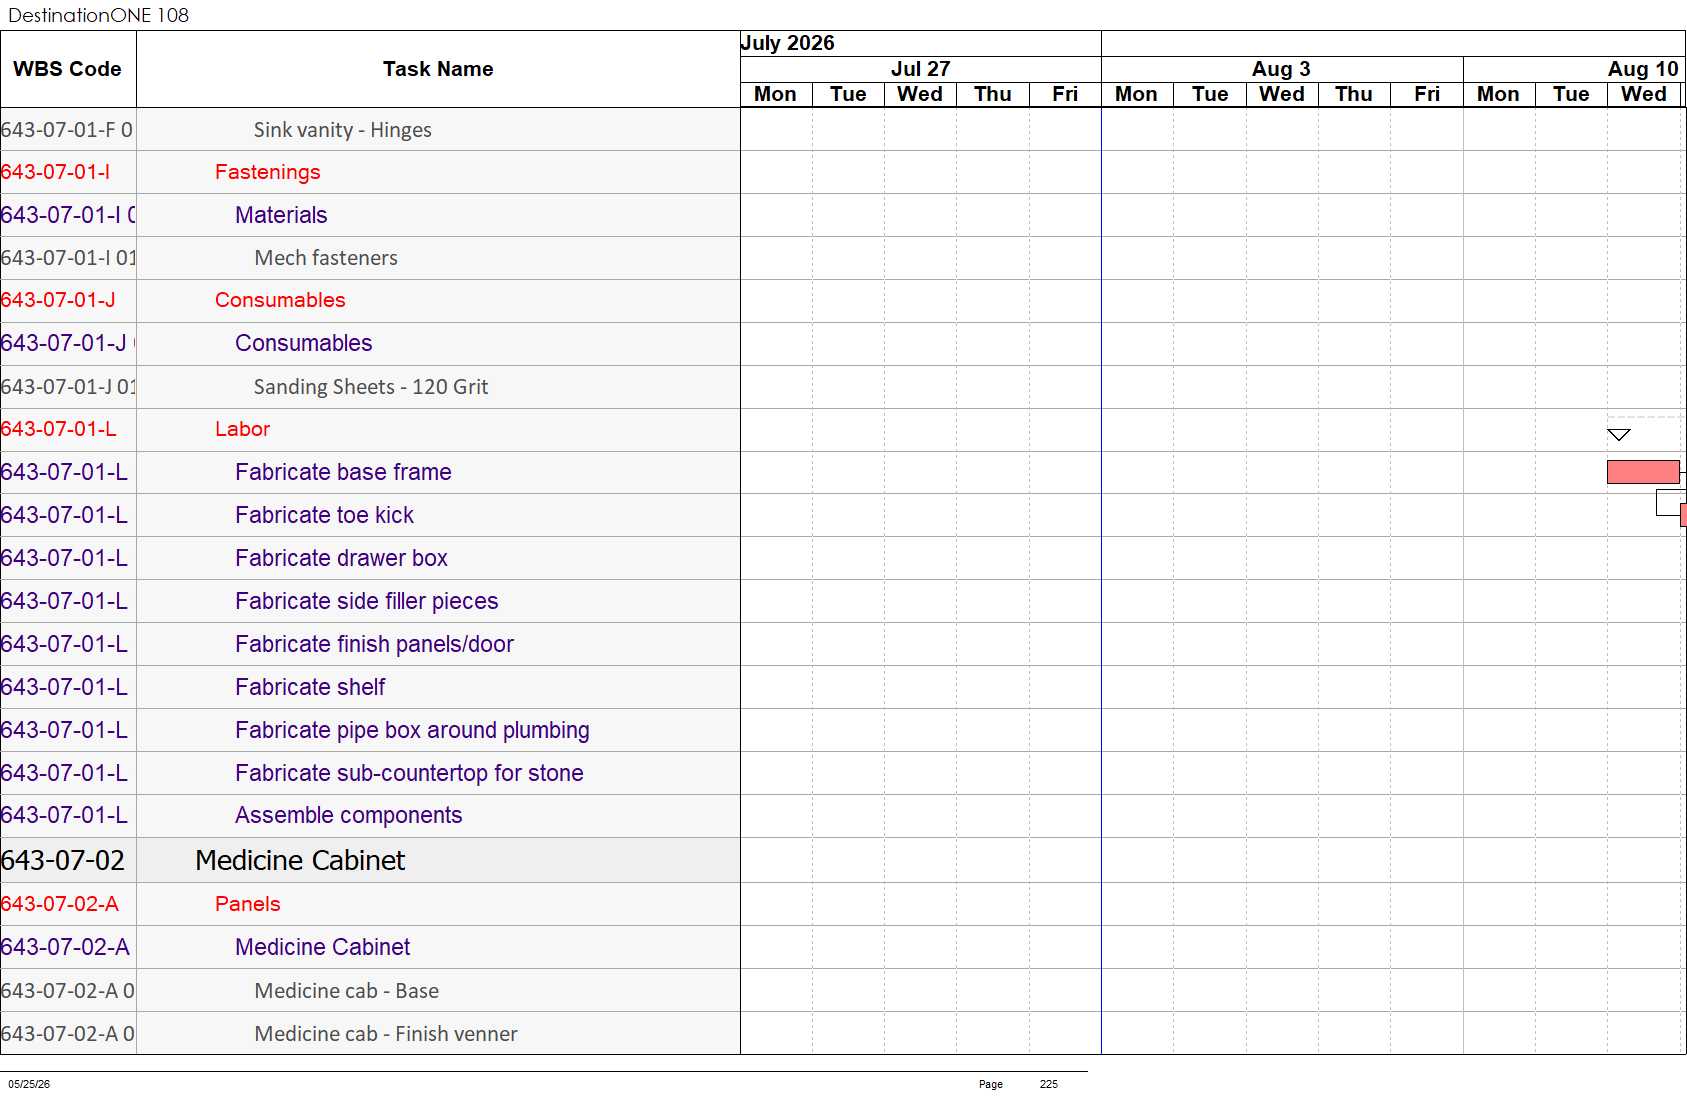Select the red Fabricate base frame bar

[1643, 472]
